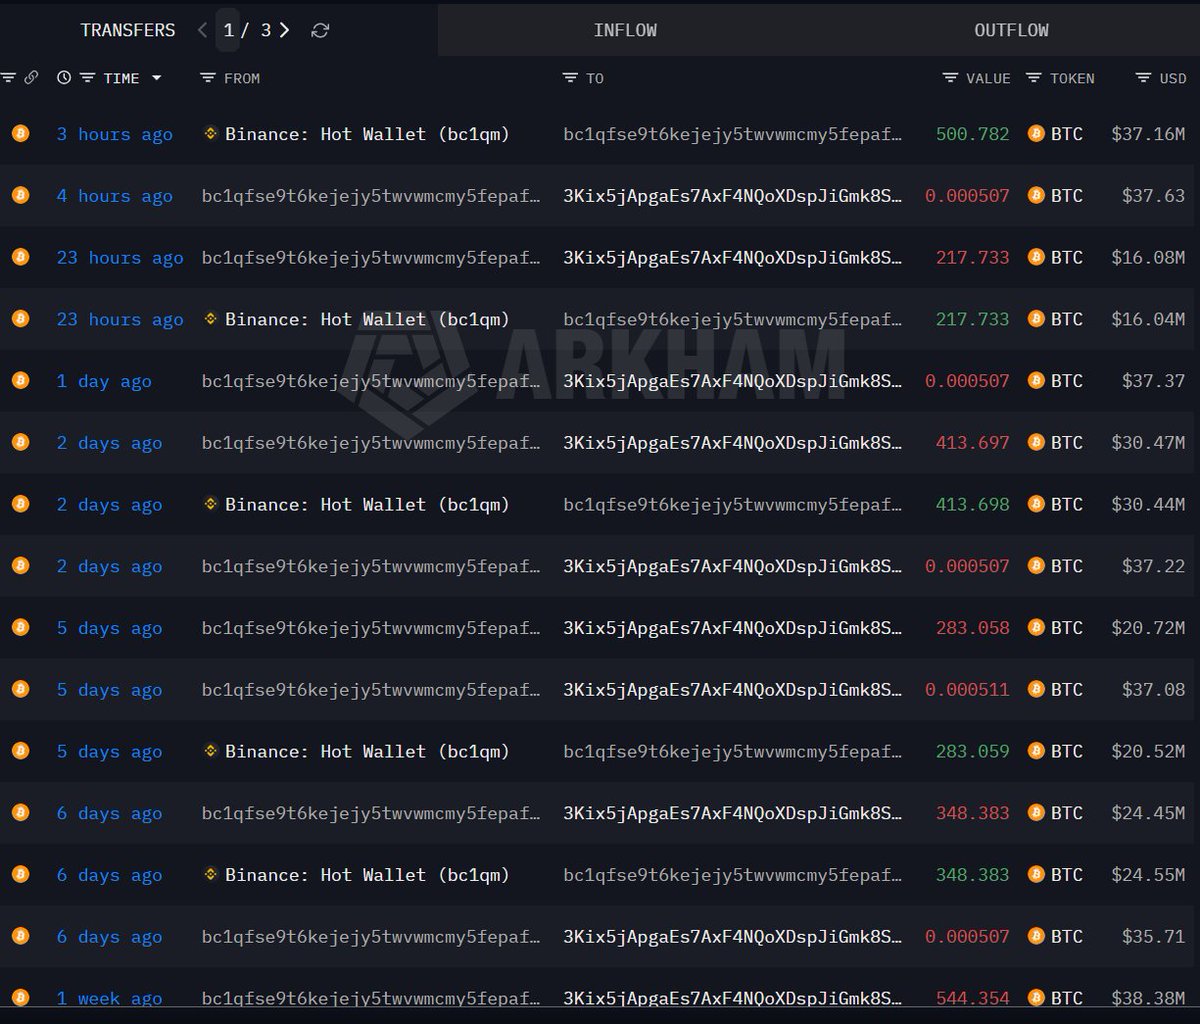Open the VALUE column filter

coord(950,78)
